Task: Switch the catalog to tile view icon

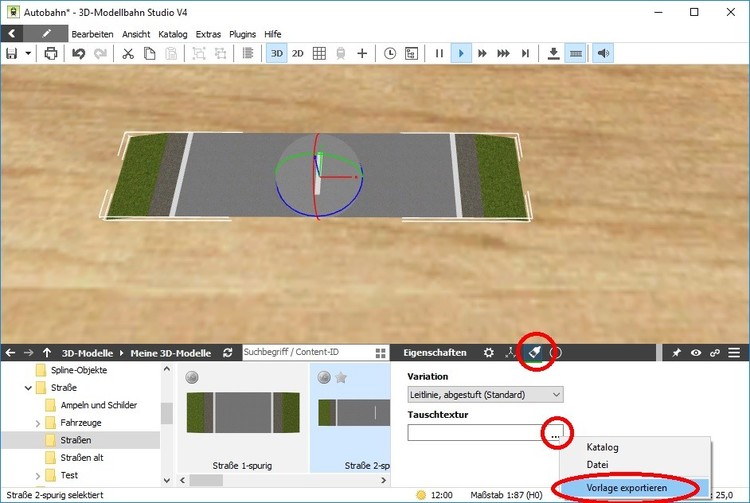Action: (x=381, y=353)
